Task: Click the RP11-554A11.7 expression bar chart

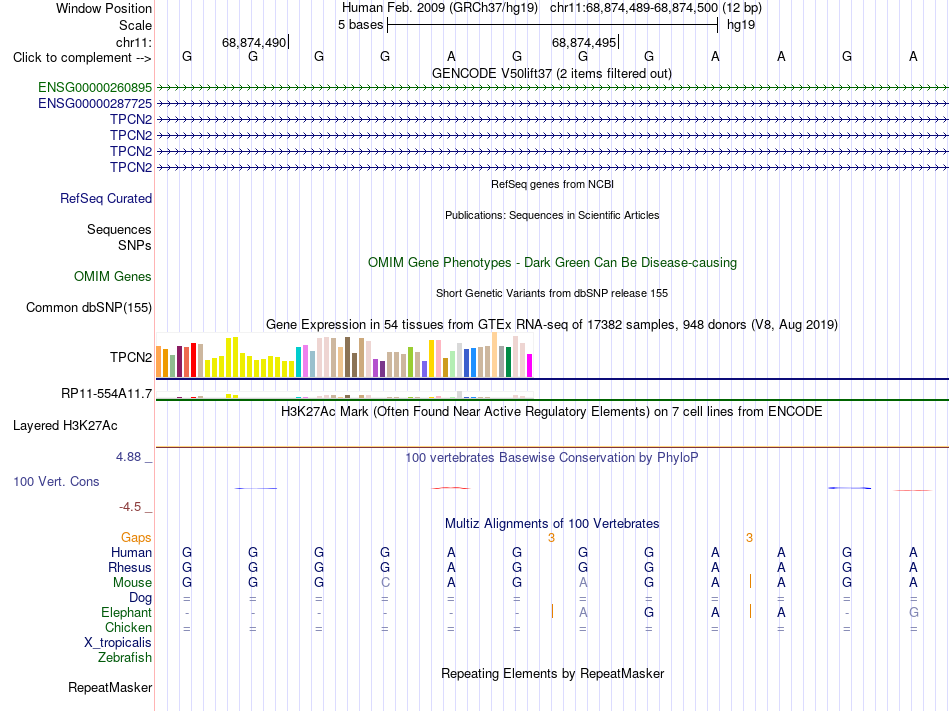Action: (x=344, y=395)
